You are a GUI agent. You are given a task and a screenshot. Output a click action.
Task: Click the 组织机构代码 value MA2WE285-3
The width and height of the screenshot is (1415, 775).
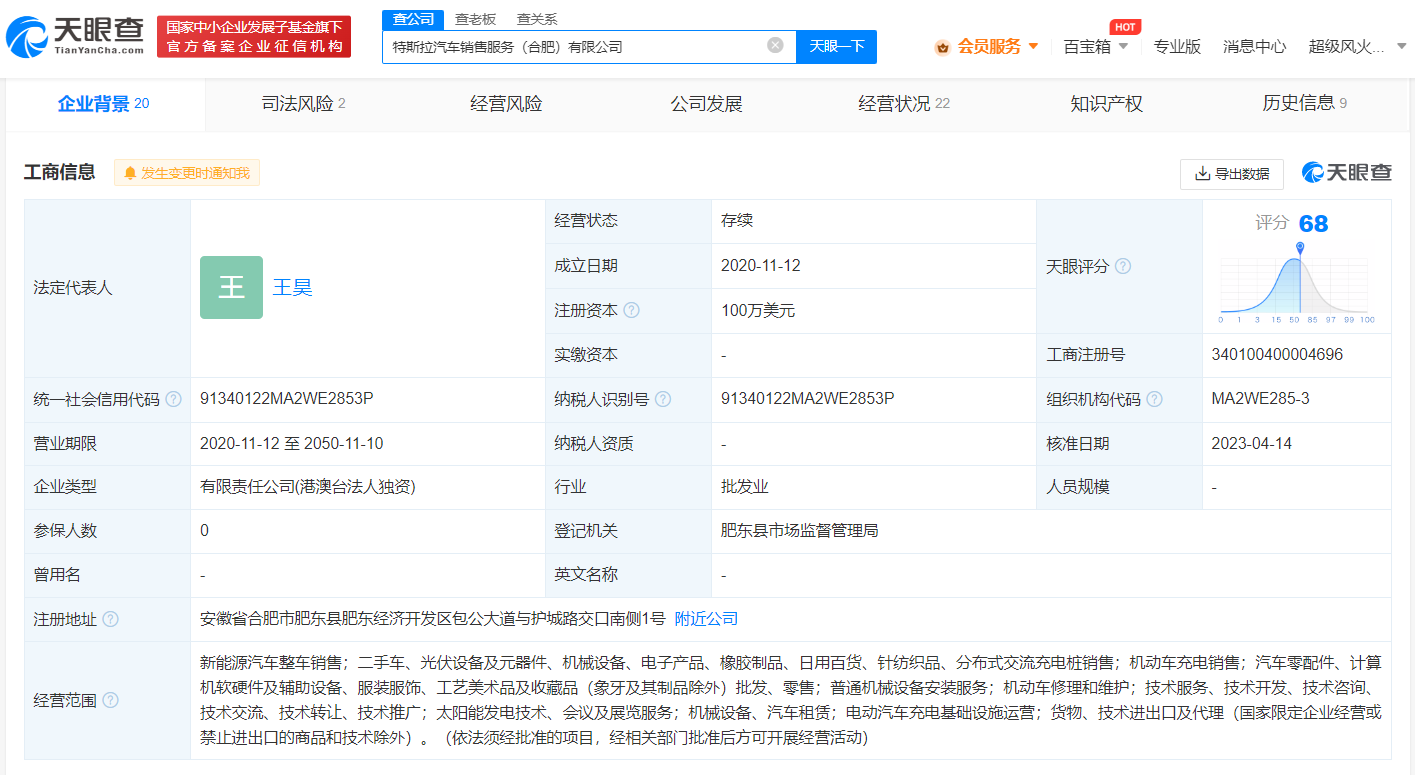[1260, 399]
